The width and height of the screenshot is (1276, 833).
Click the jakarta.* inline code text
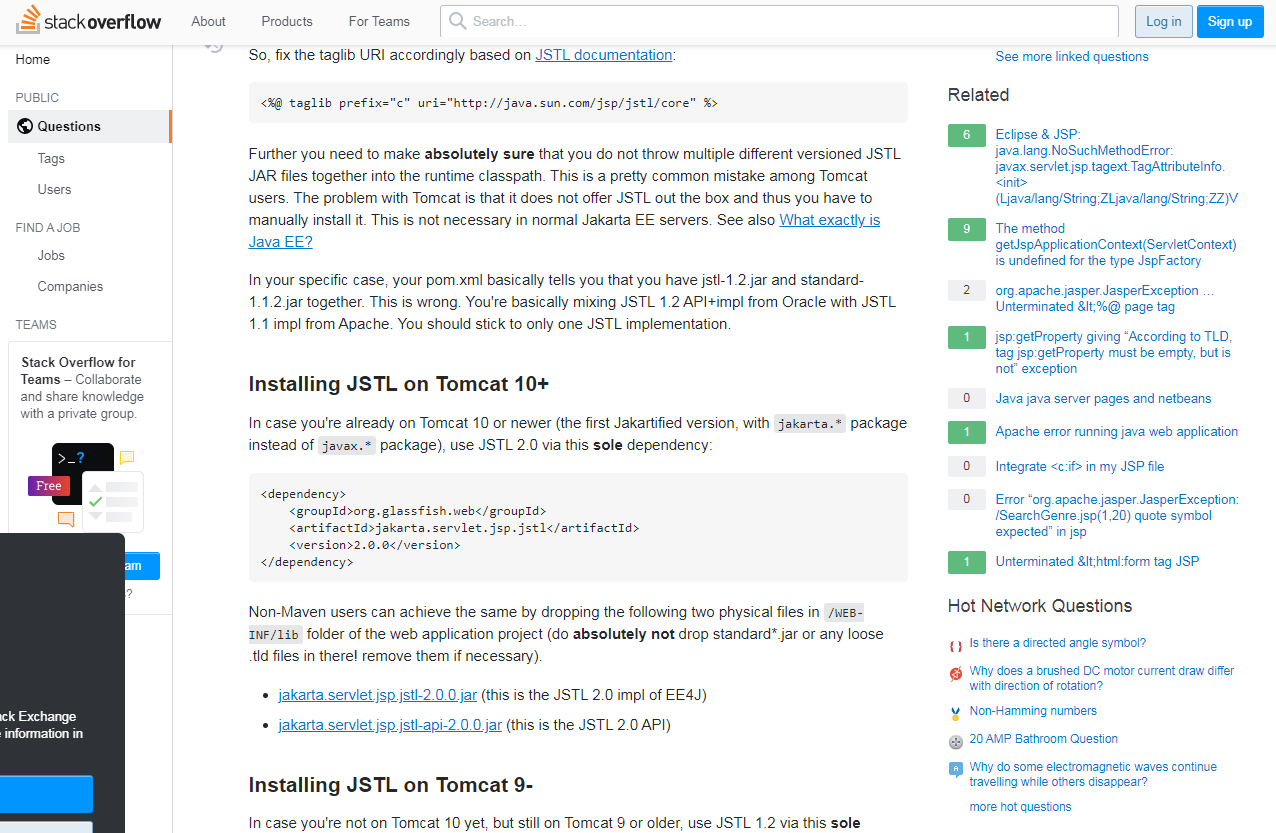tap(810, 423)
